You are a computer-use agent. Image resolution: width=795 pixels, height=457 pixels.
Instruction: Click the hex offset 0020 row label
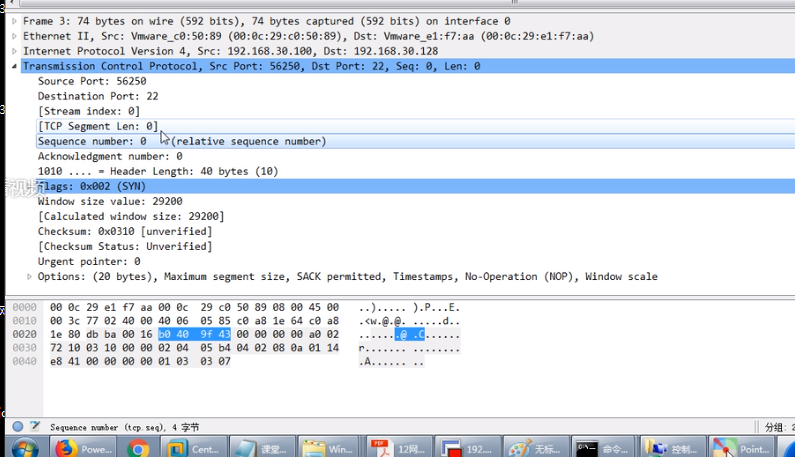click(24, 334)
